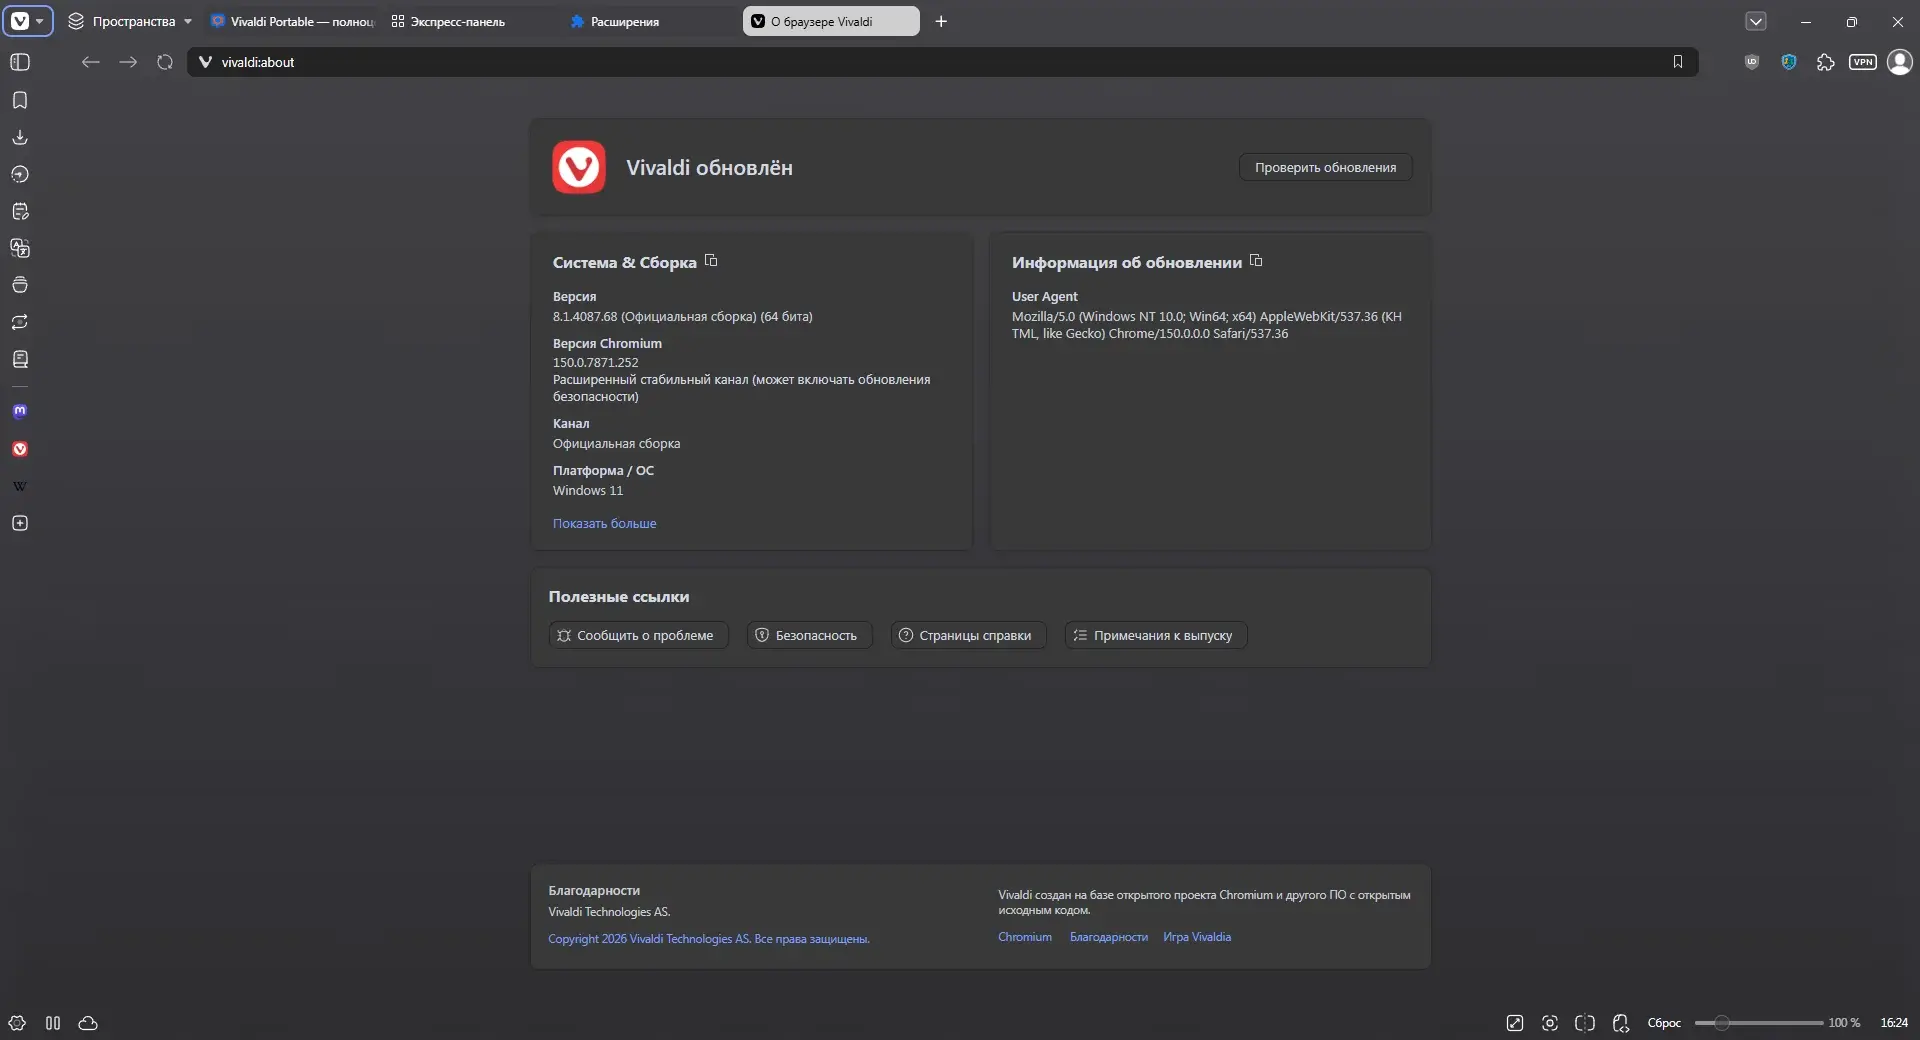Click the Windows 11 platform text
This screenshot has height=1040, width=1920.
pyautogui.click(x=588, y=491)
